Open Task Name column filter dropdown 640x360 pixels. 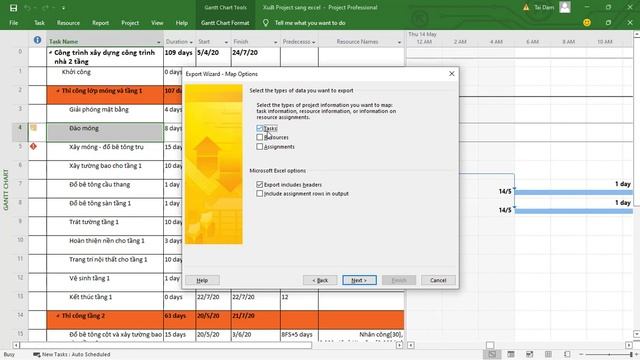pos(158,42)
